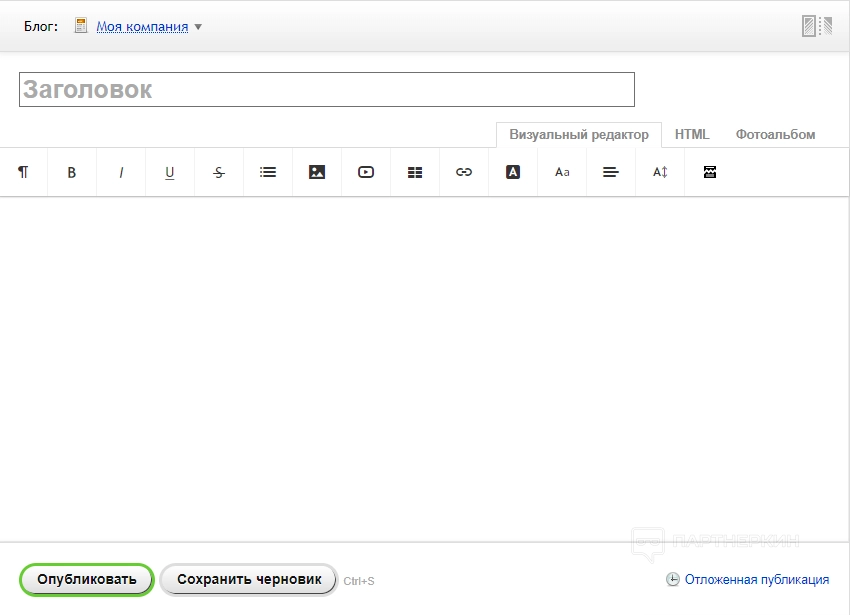Insert a video into the post
The image size is (850, 615).
tap(366, 172)
